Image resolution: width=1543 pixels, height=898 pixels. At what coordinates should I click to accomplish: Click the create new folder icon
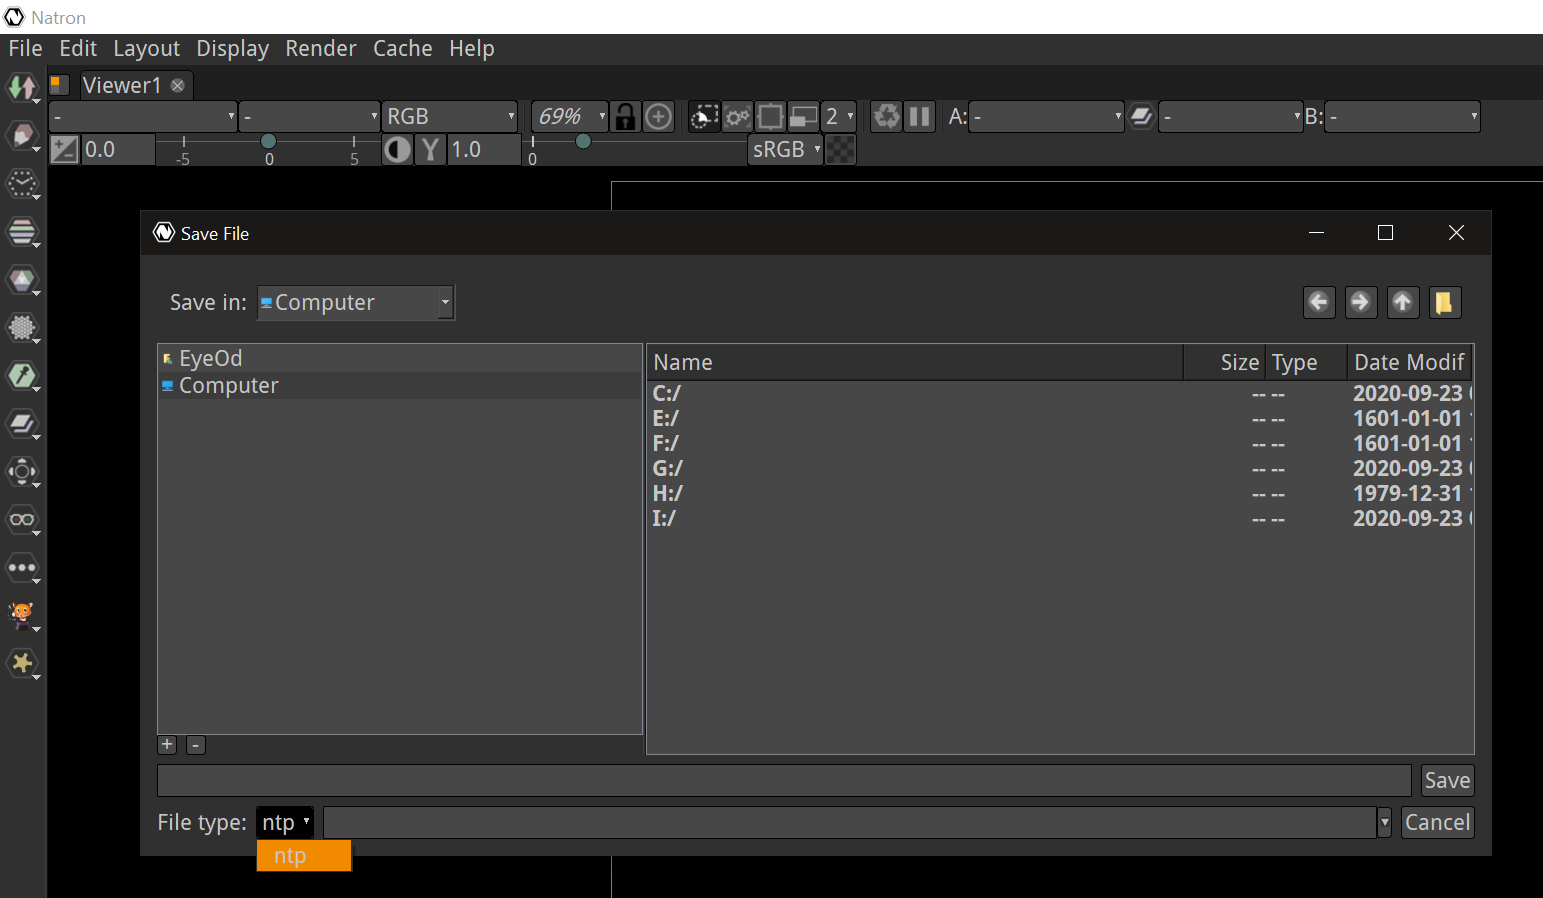pyautogui.click(x=1444, y=302)
